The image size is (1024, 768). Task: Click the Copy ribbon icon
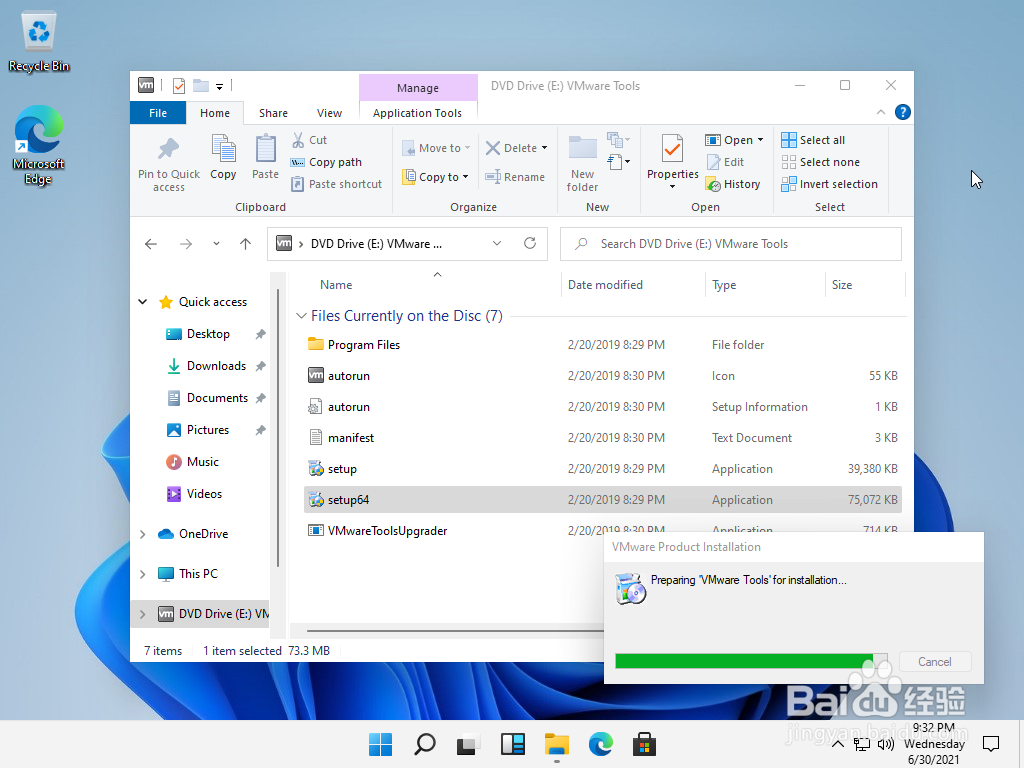223,149
